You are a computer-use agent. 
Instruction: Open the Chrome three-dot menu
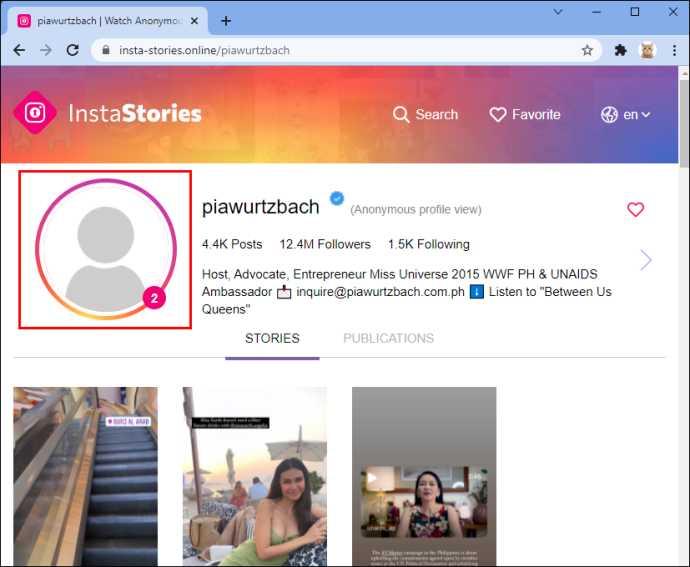point(674,50)
